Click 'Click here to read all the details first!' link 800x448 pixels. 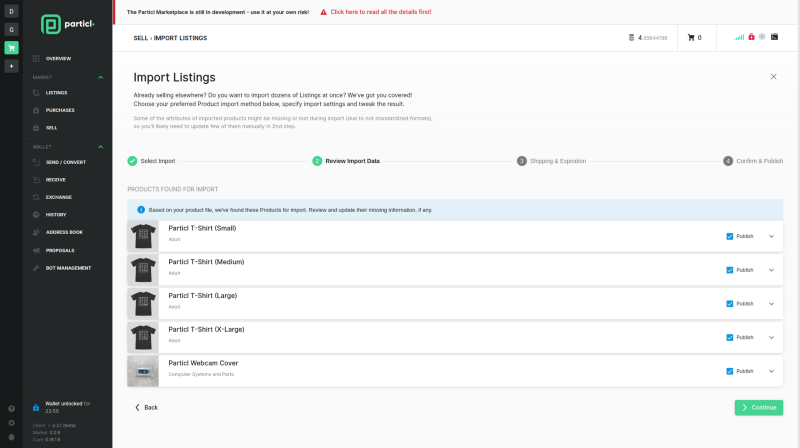[381, 12]
